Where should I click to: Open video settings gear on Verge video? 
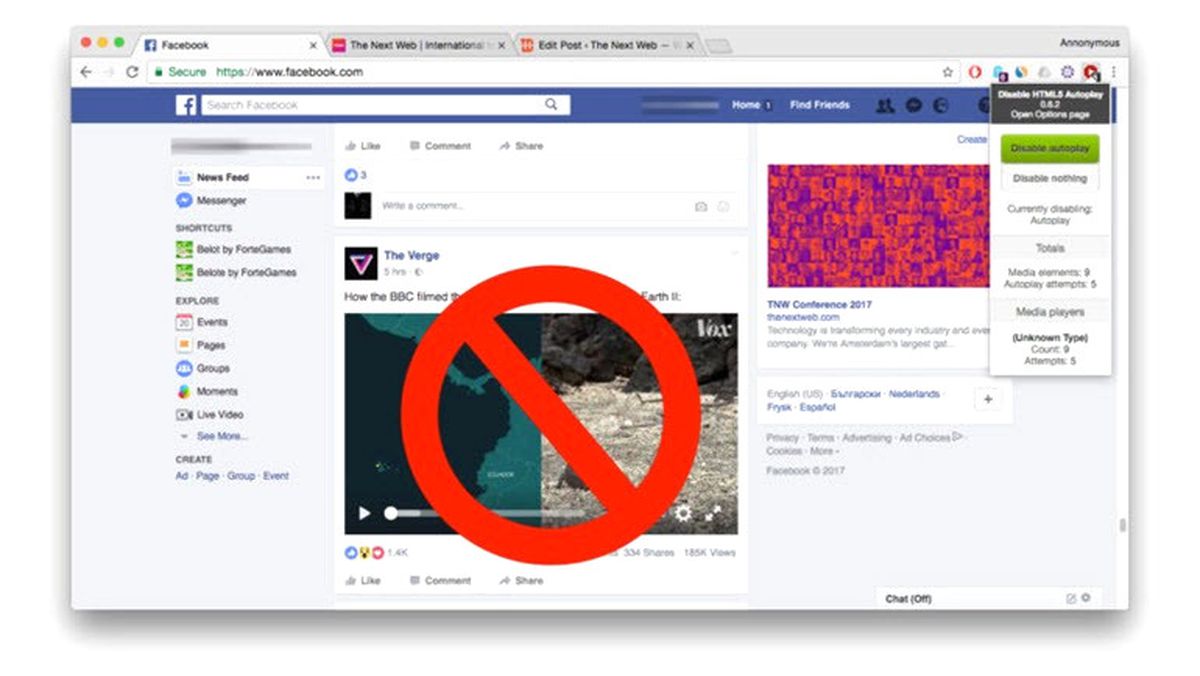[683, 513]
